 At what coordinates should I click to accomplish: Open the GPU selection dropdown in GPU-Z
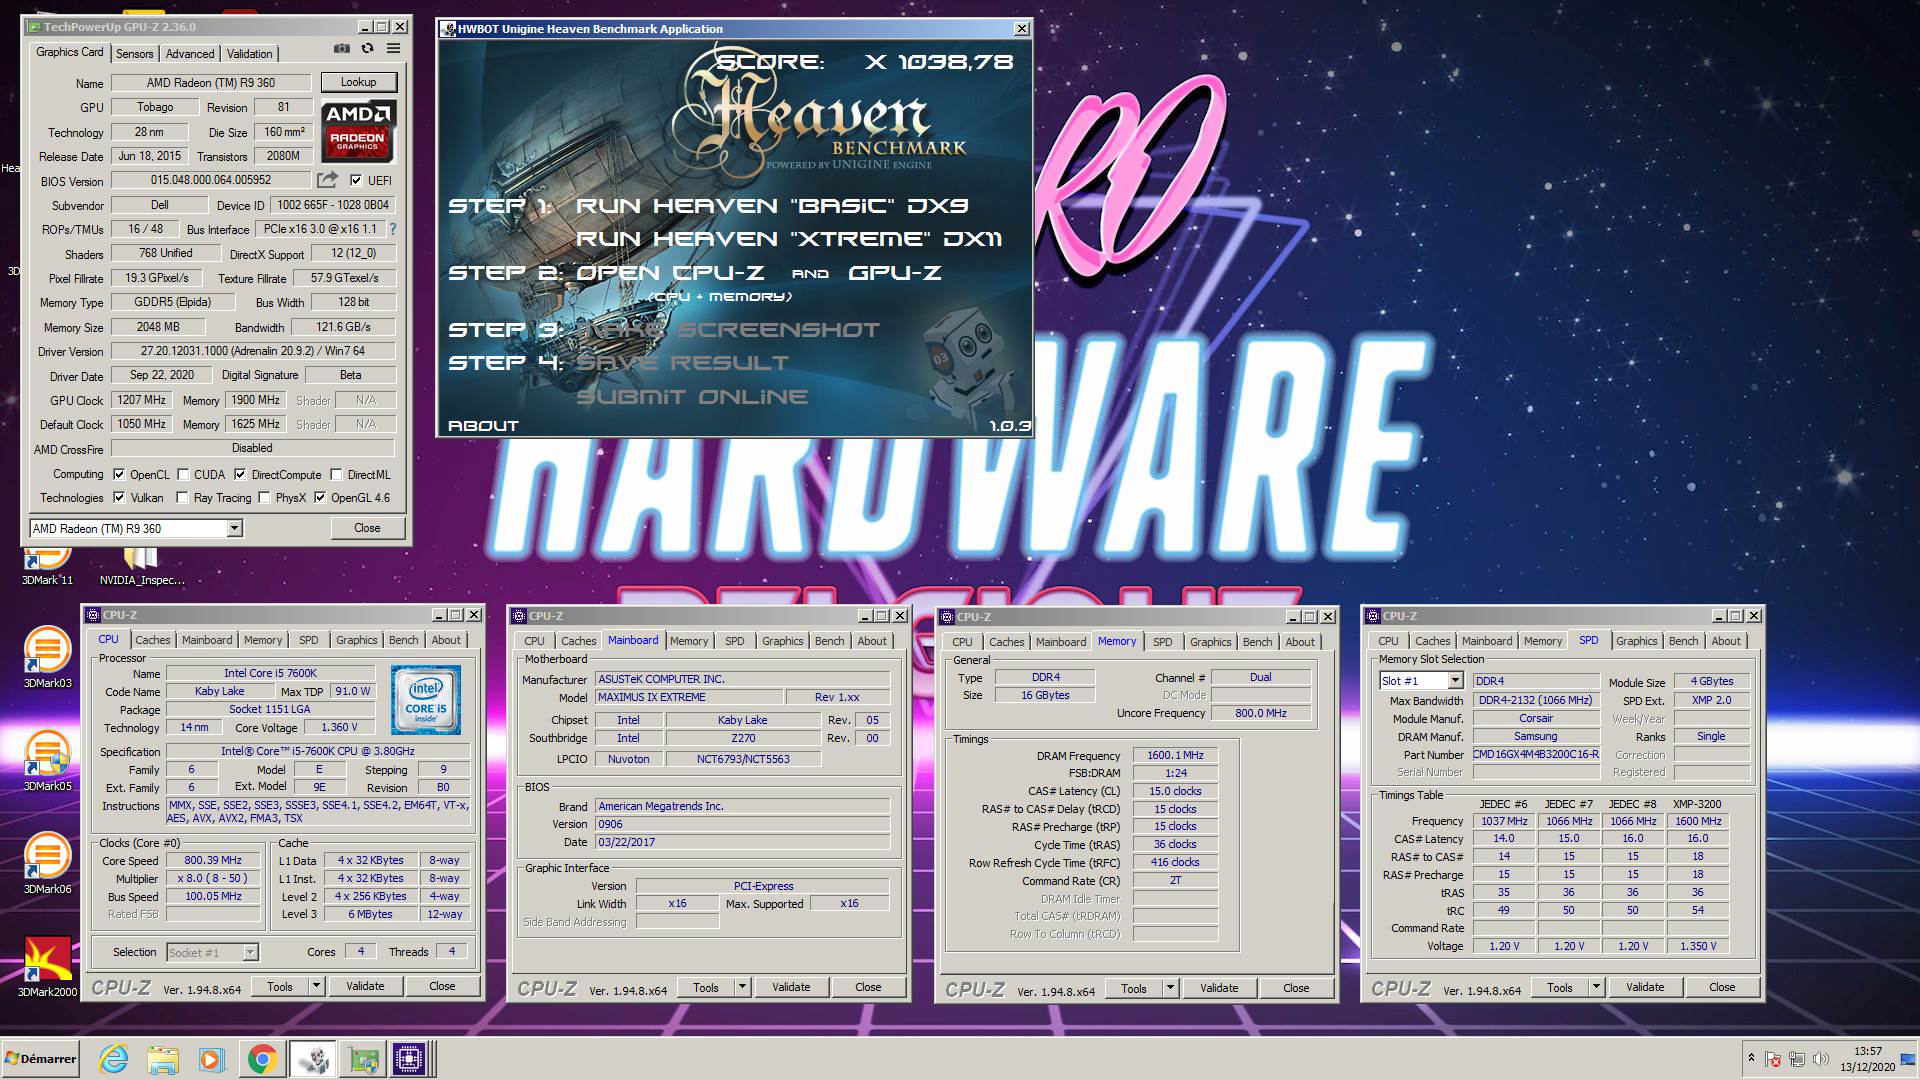(x=234, y=528)
